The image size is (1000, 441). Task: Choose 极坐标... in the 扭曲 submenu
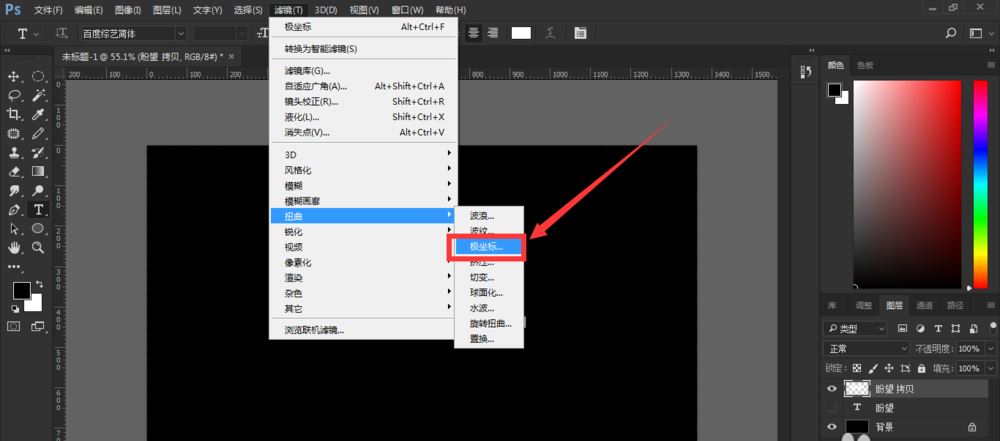[x=487, y=247]
